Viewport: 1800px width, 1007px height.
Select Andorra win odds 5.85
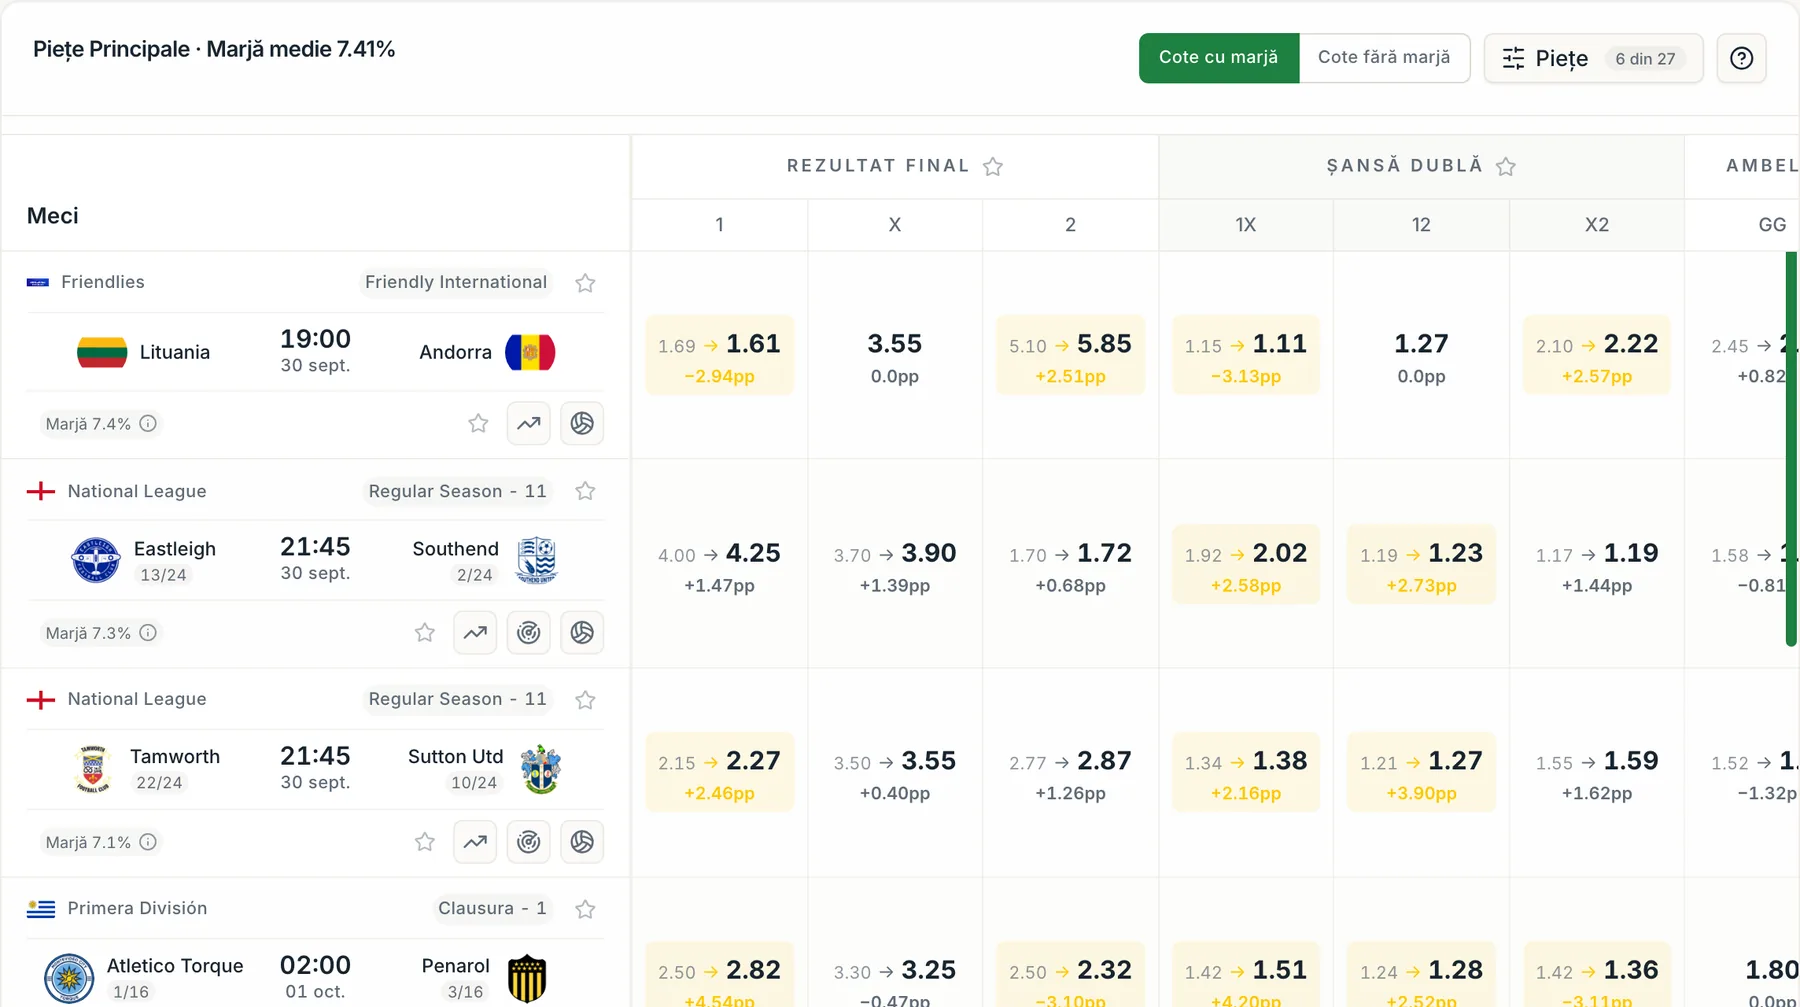pos(1070,355)
